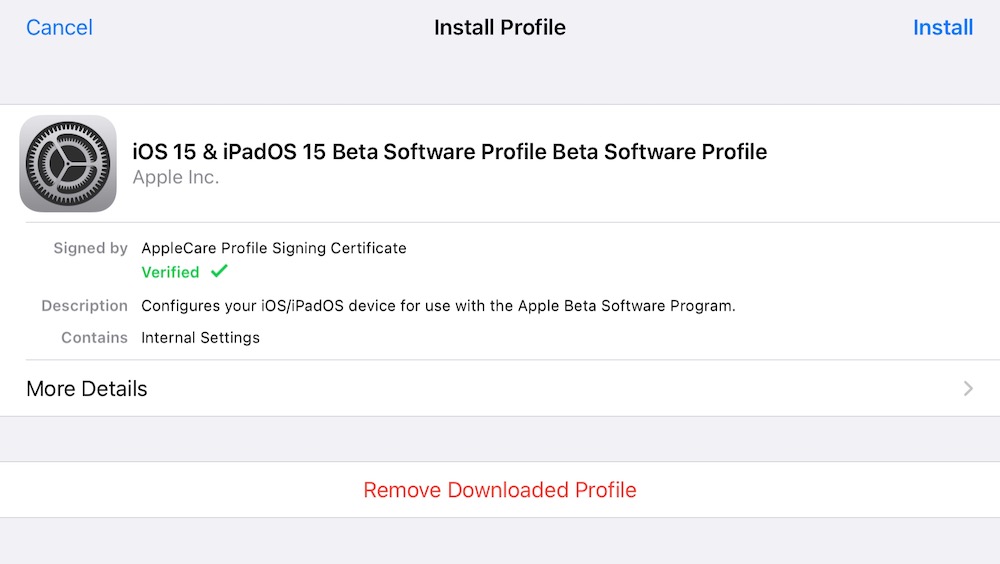
Task: Click the green Verified checkmark icon
Action: [x=219, y=272]
